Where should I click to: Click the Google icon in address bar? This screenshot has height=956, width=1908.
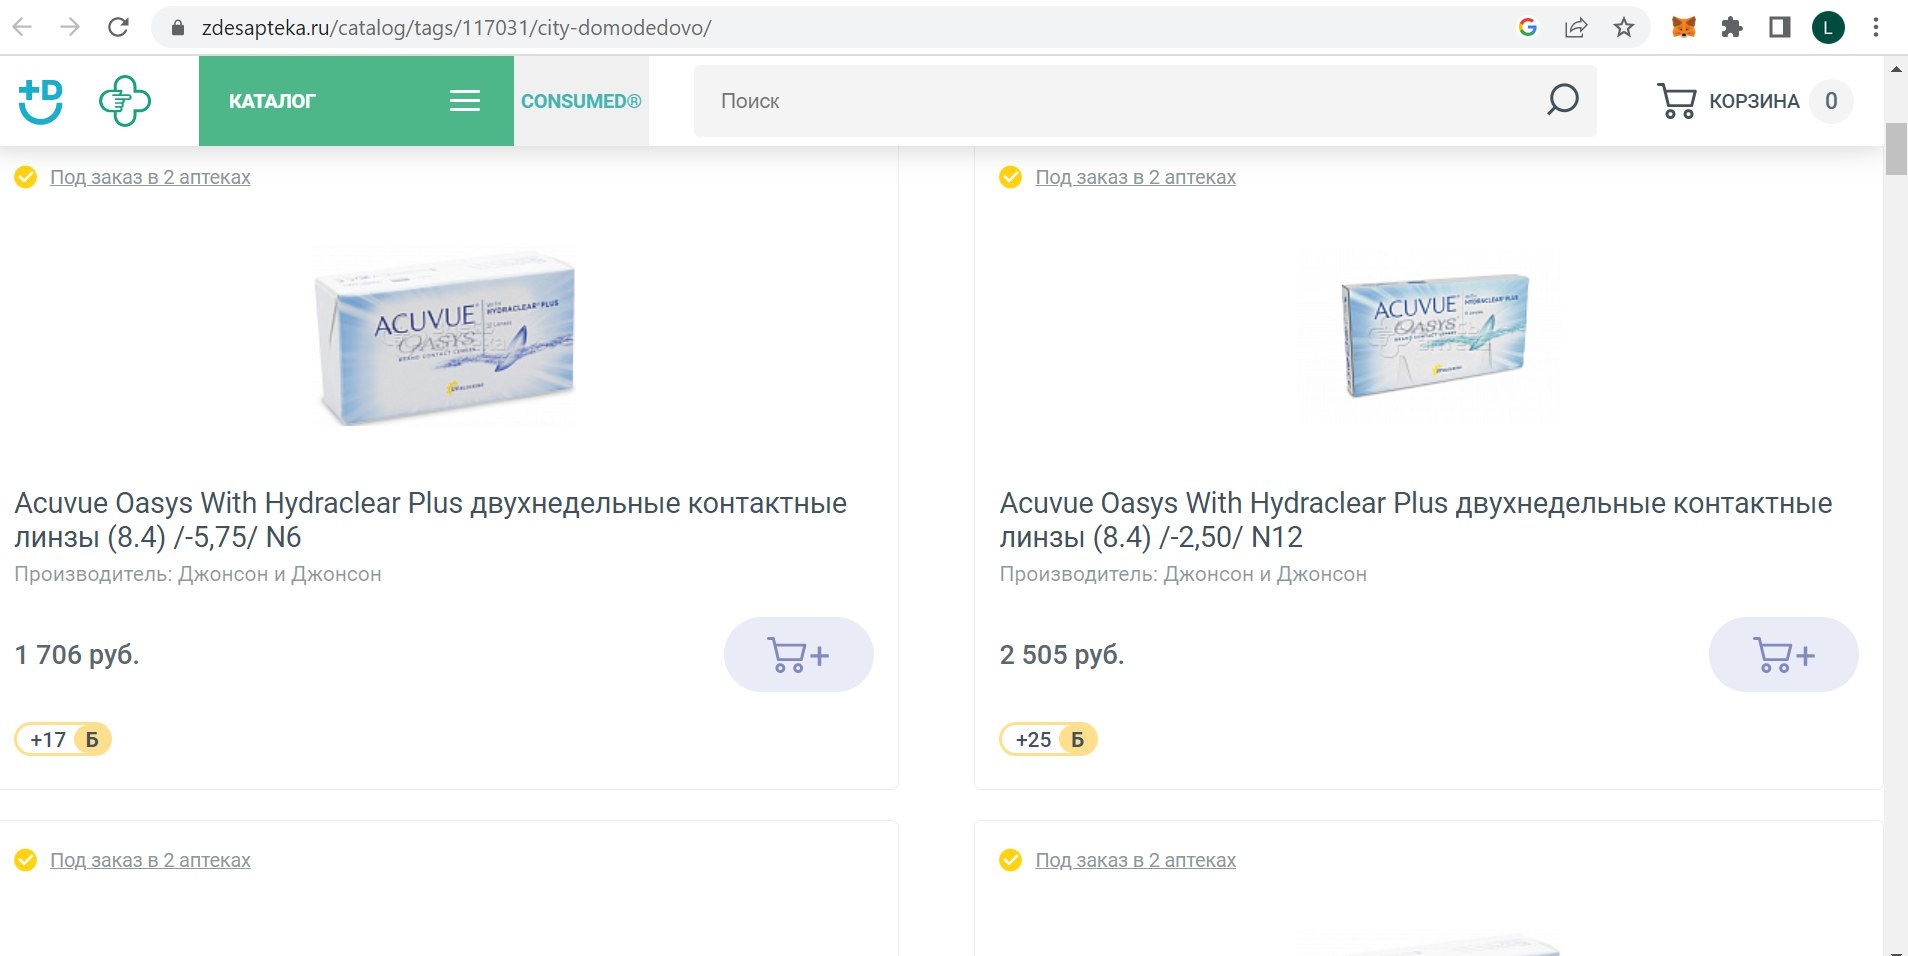pos(1527,27)
